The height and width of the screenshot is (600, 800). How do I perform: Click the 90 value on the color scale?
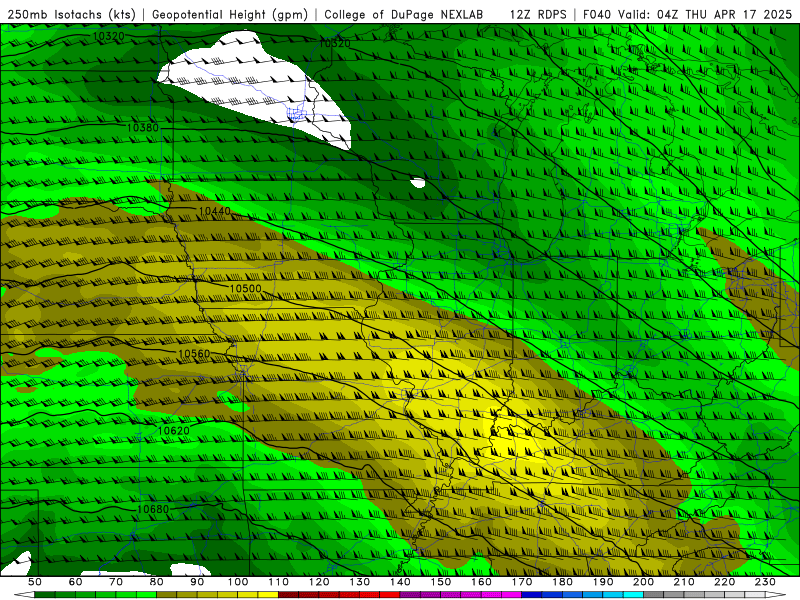pos(197,582)
